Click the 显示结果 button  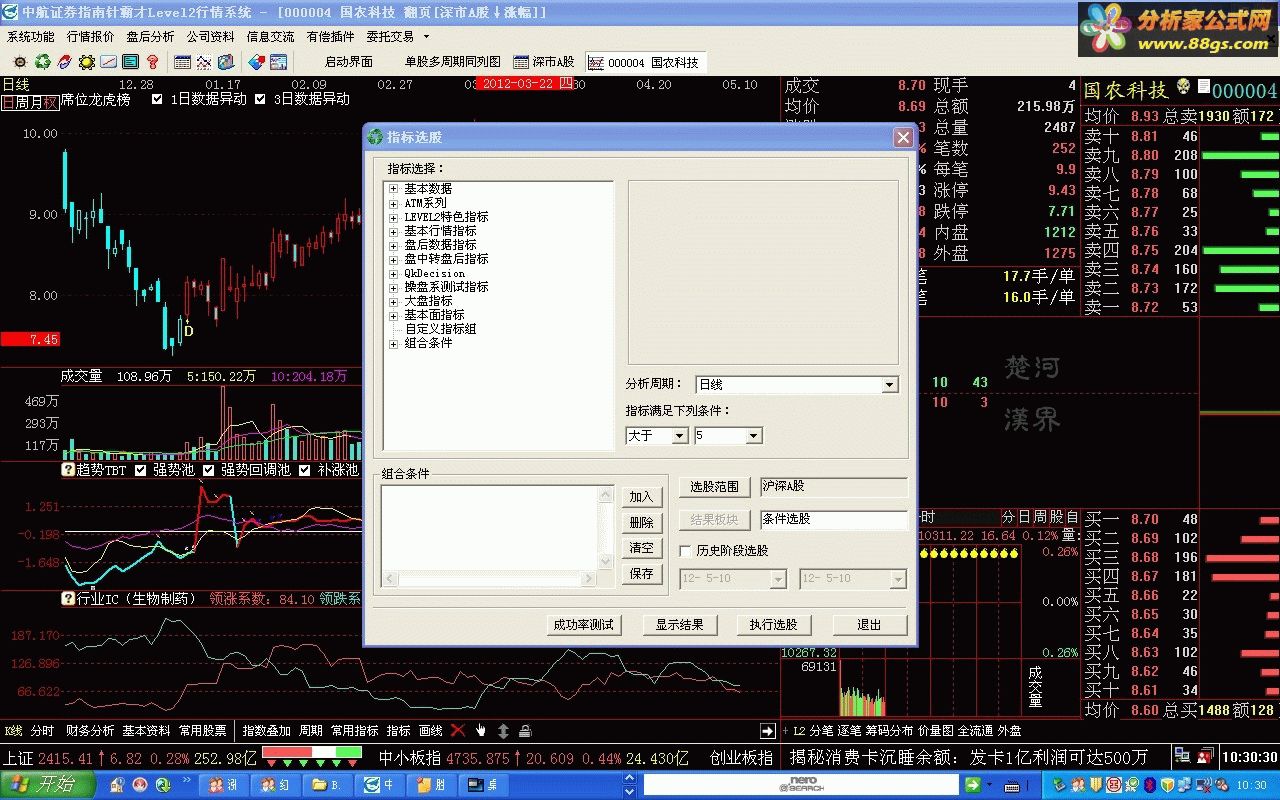(679, 625)
